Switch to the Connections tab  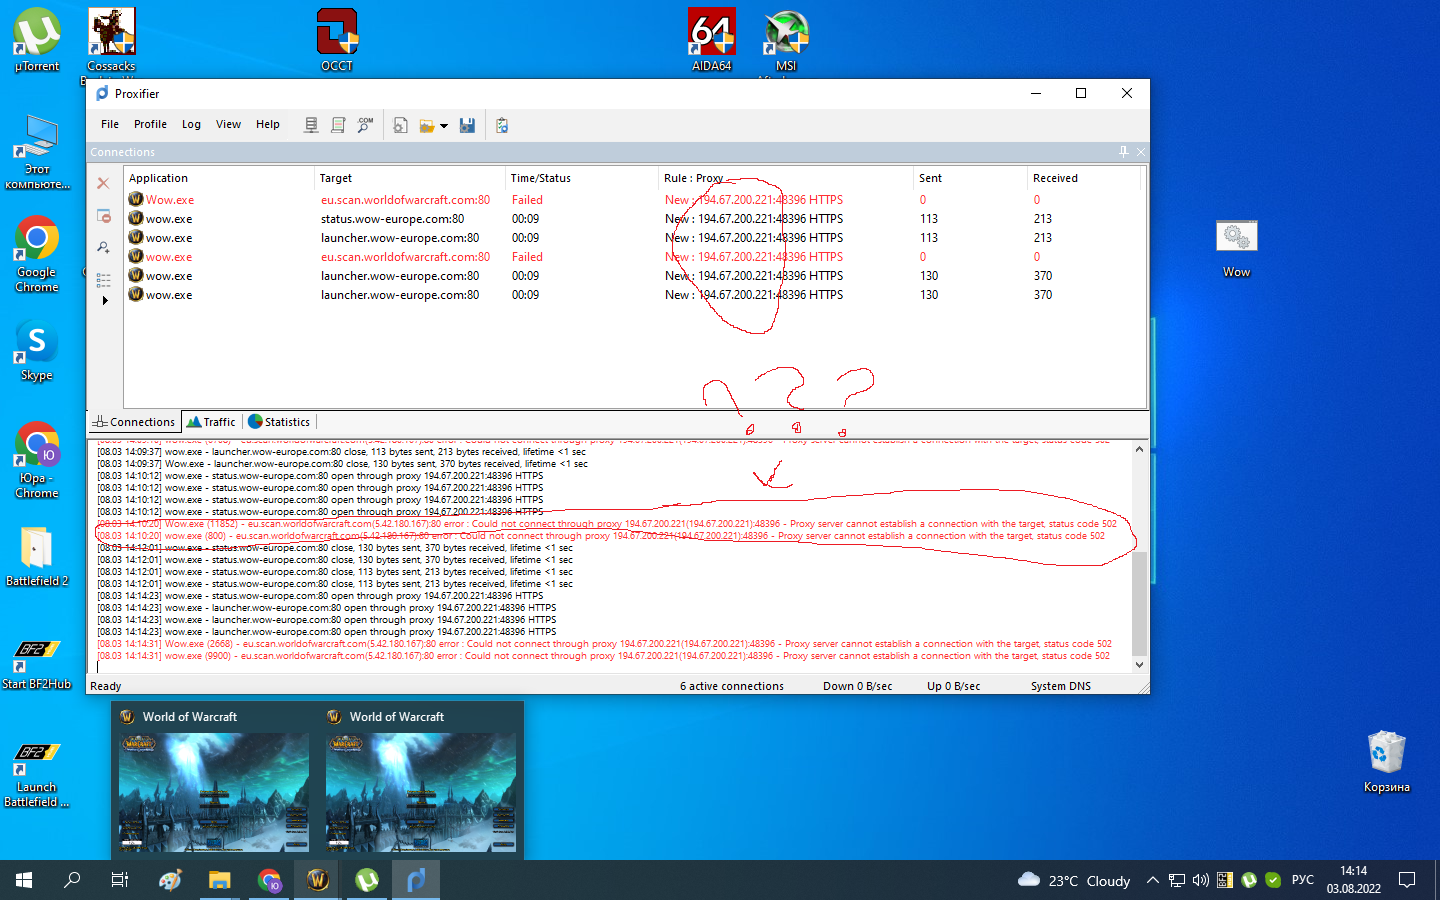(134, 422)
